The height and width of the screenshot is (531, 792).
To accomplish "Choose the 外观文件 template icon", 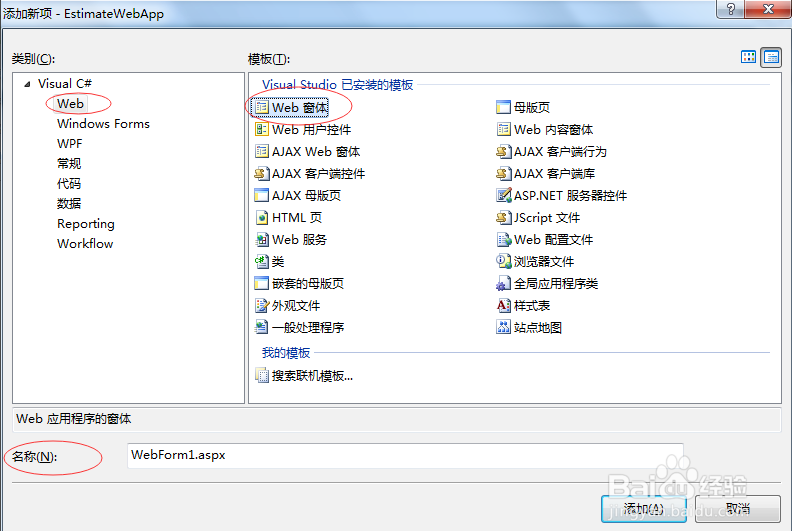I will [262, 305].
